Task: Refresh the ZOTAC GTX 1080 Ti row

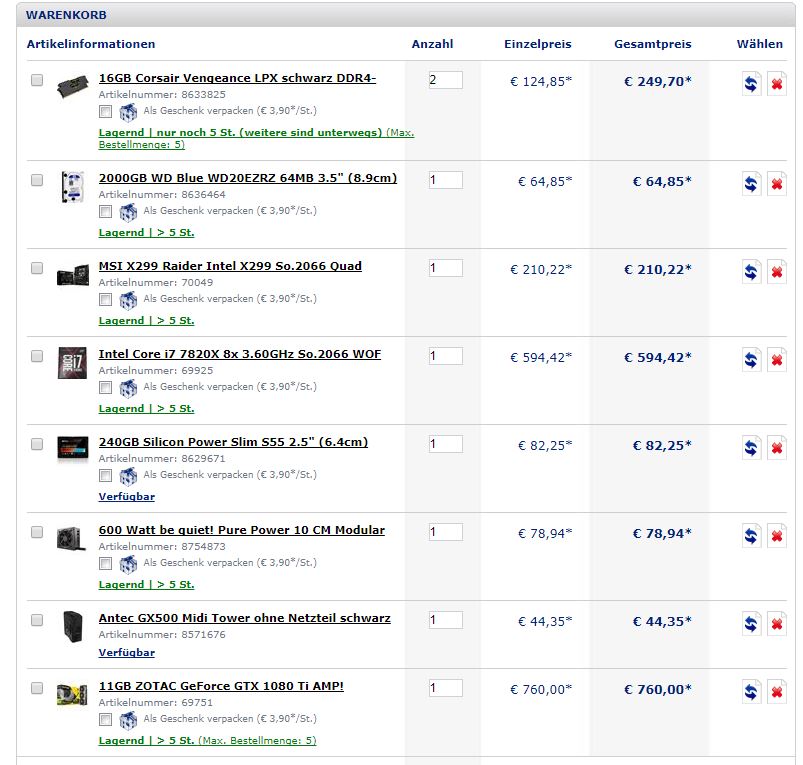Action: [x=751, y=692]
